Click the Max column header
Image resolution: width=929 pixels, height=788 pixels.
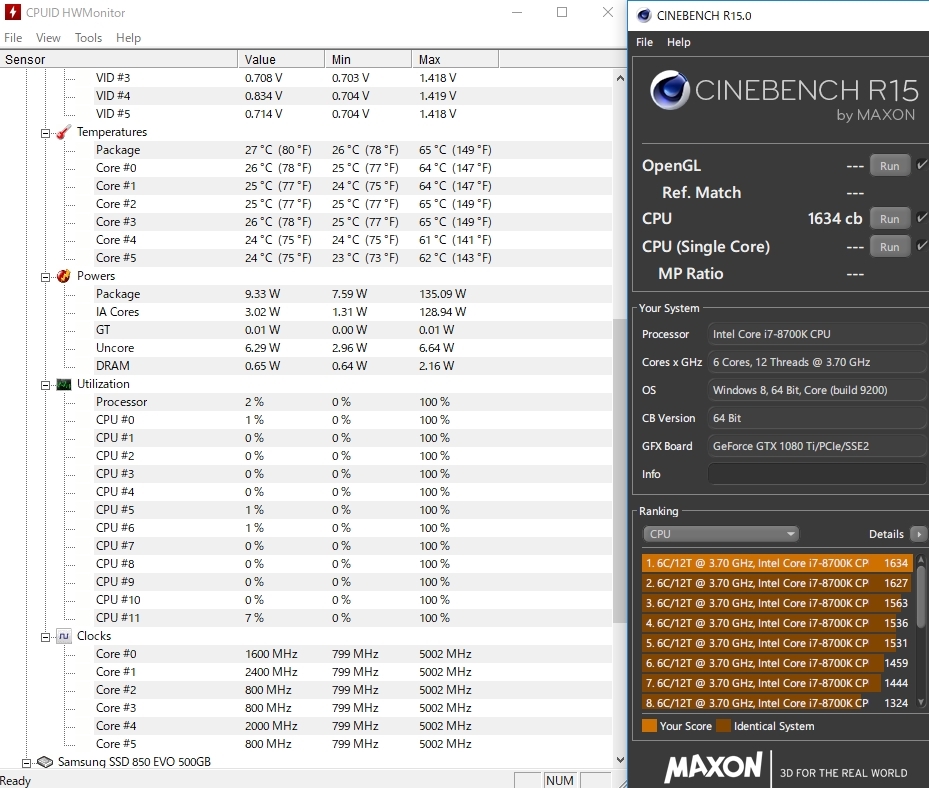pyautogui.click(x=456, y=59)
